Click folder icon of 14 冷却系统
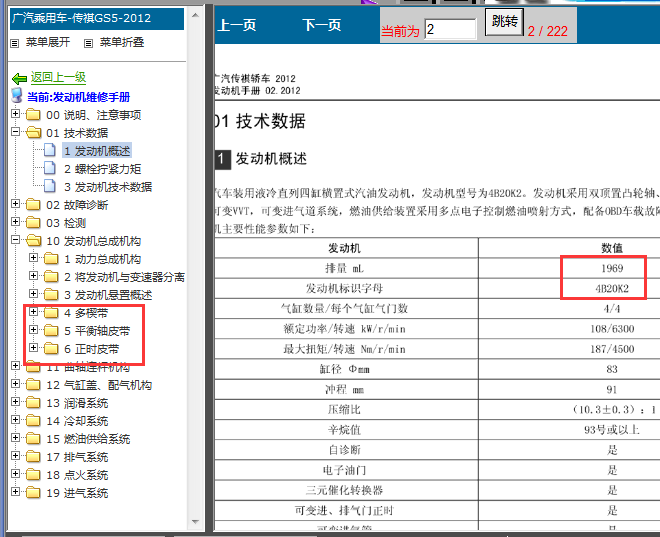Screen dimensions: 660x537 [33, 420]
